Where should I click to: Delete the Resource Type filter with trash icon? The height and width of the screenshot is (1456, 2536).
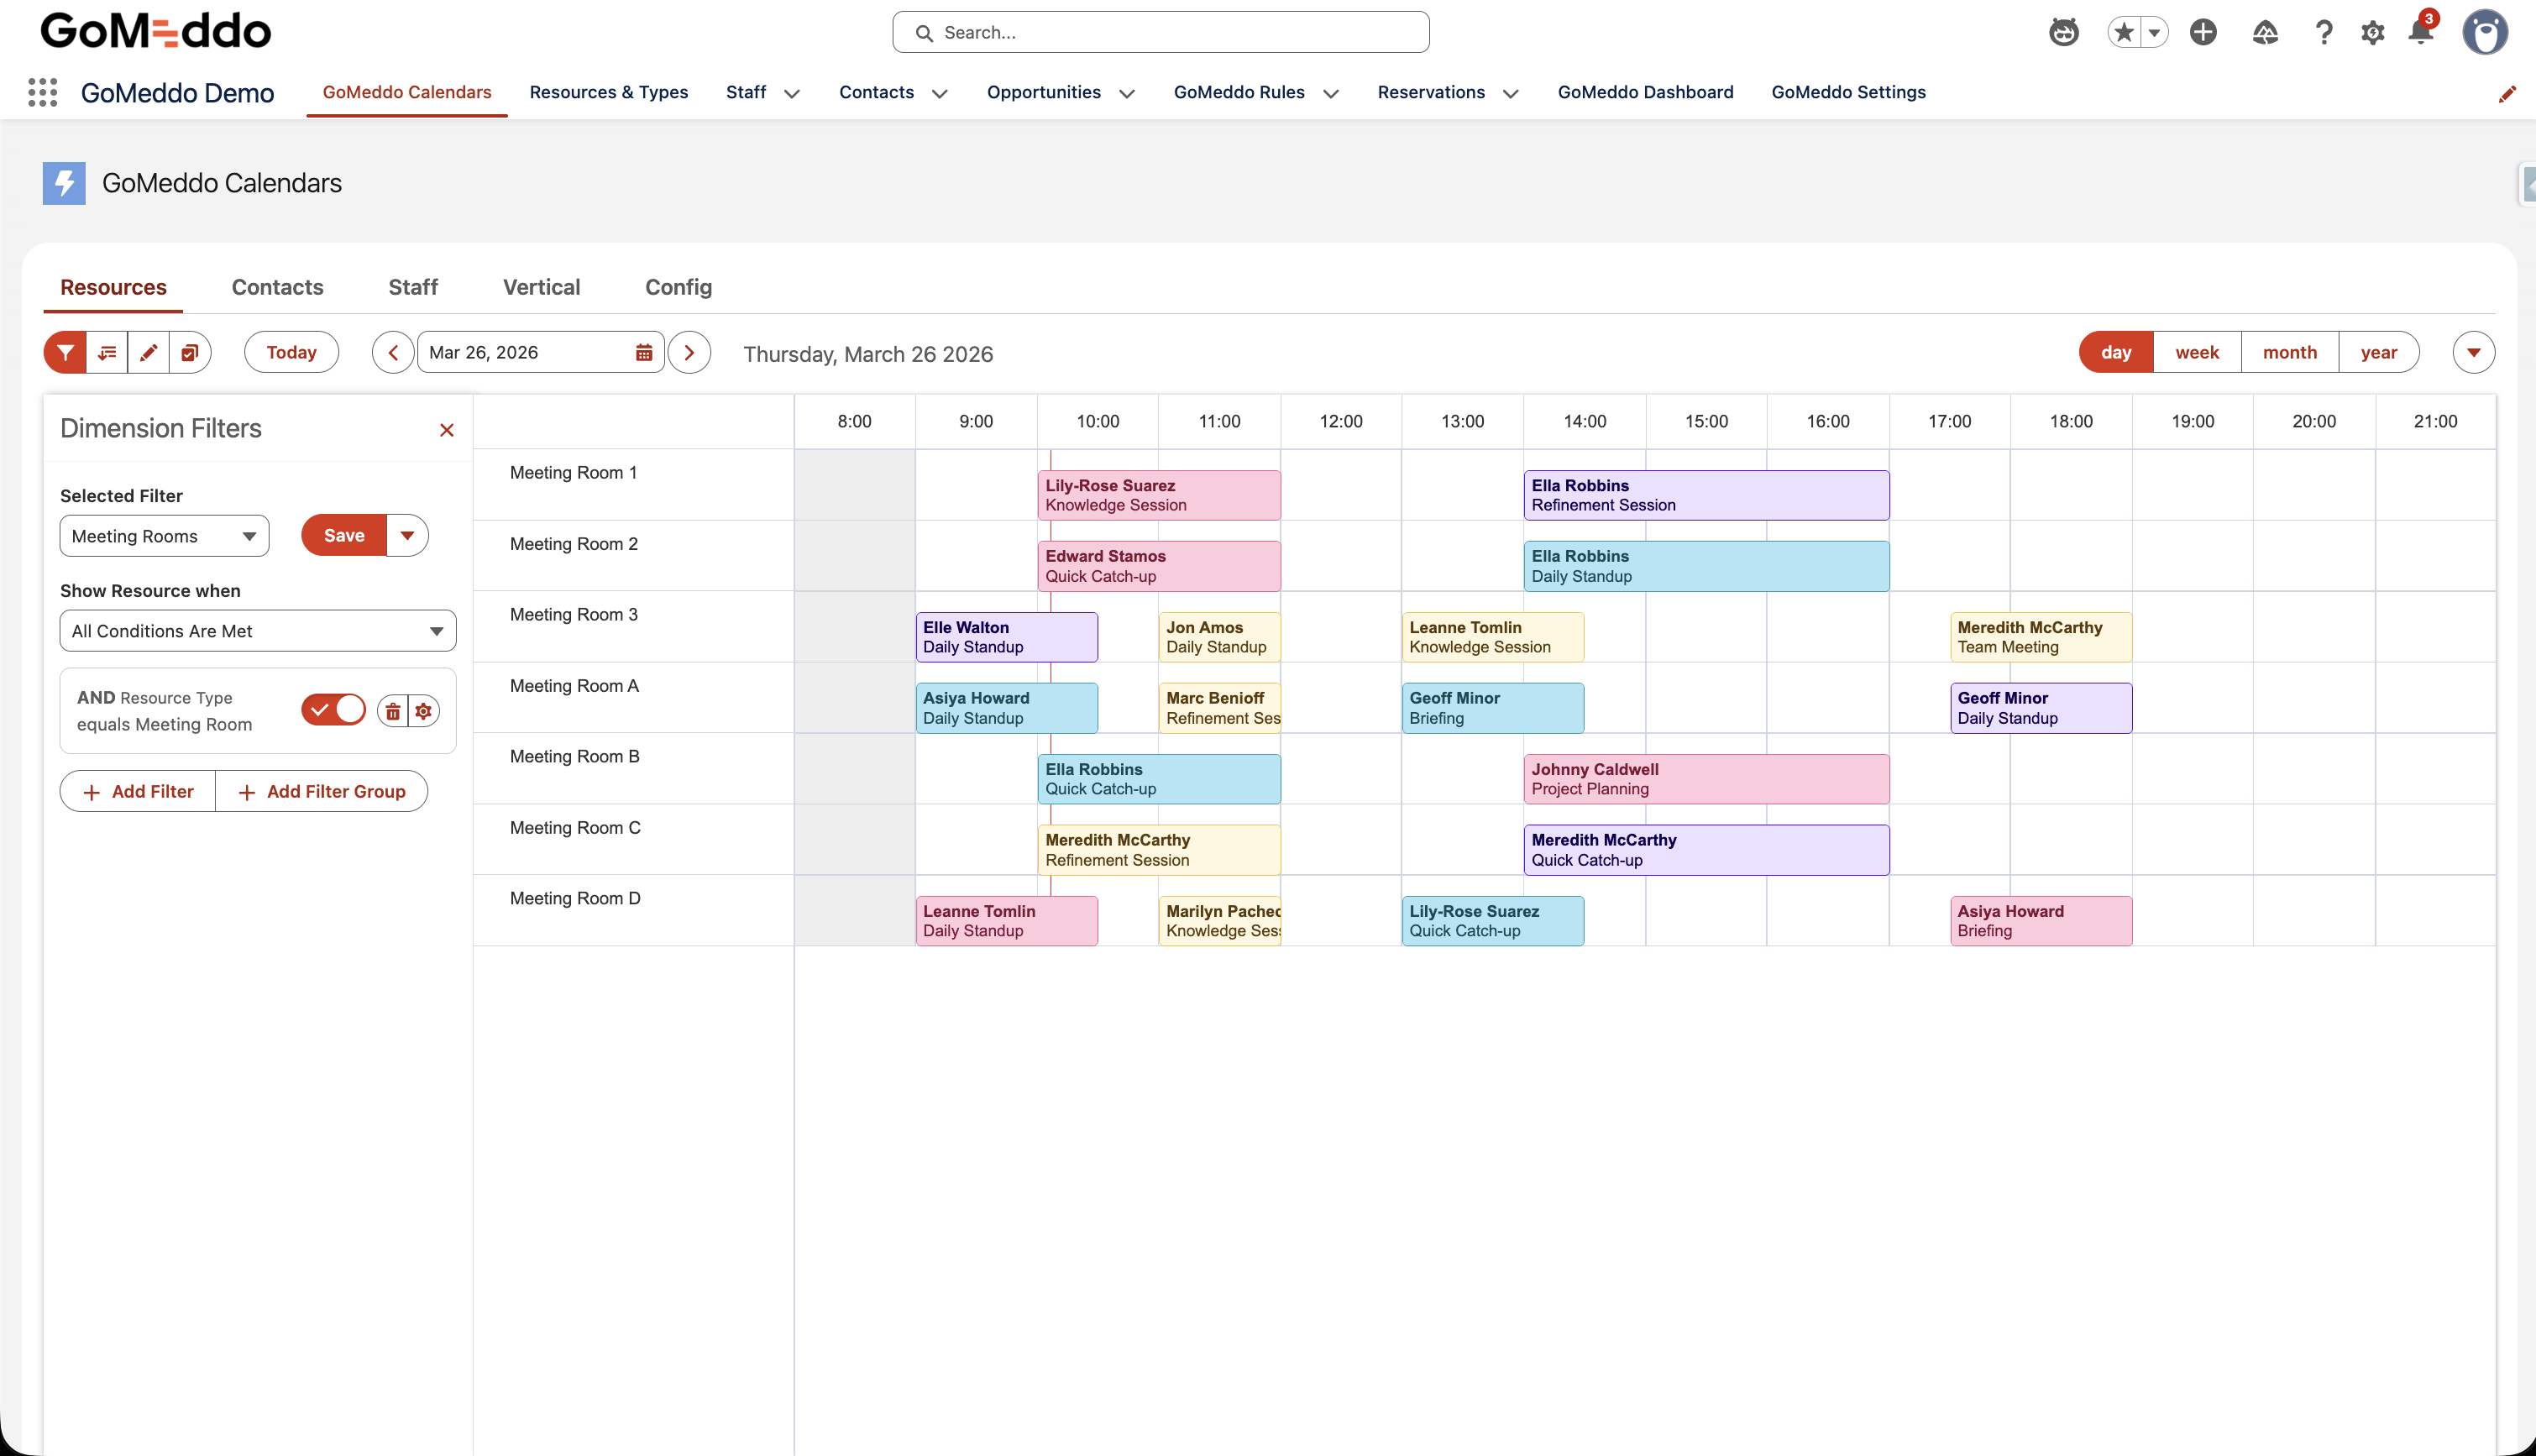(x=393, y=711)
